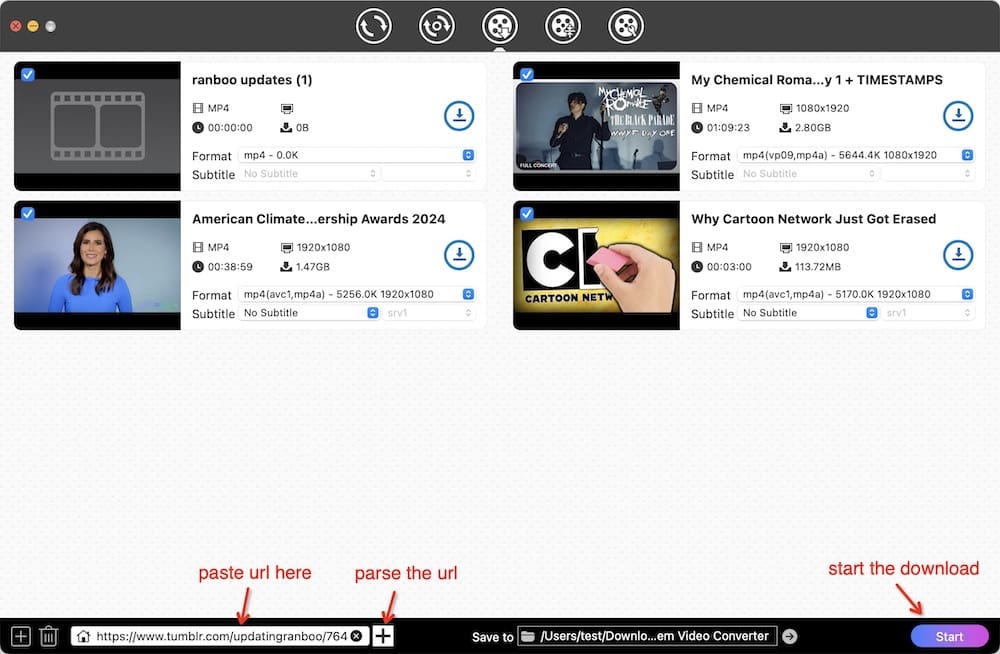This screenshot has height=654, width=1000.
Task: Download the American Climate Awards video
Action: pyautogui.click(x=459, y=254)
